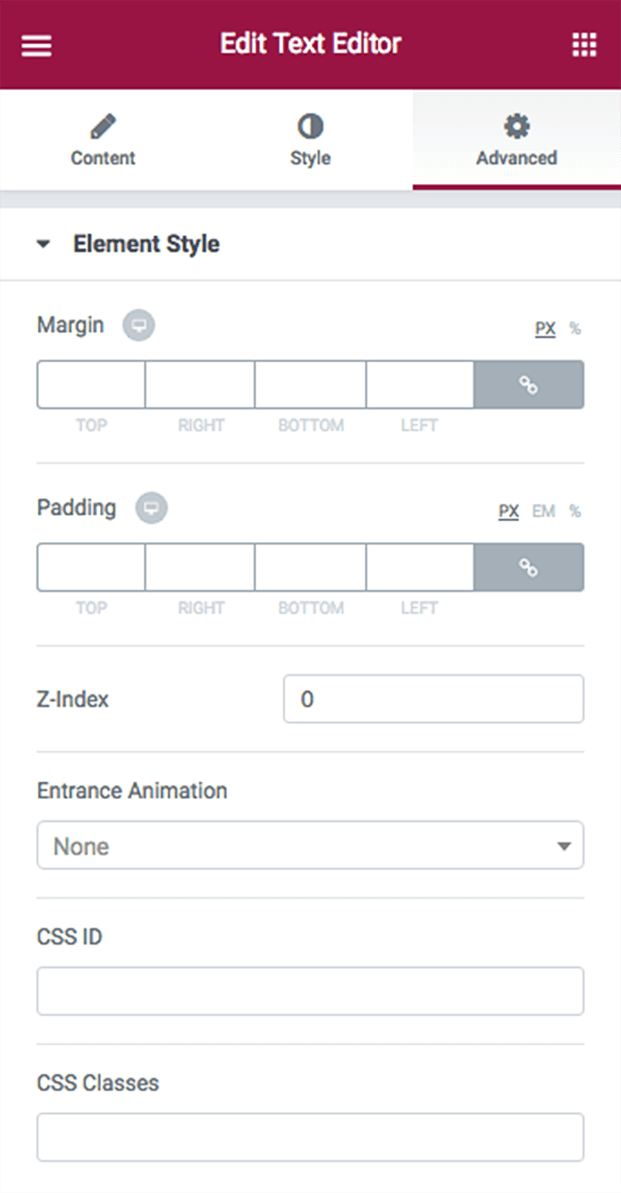621x1193 pixels.
Task: Switch to the Style tab
Action: click(310, 140)
